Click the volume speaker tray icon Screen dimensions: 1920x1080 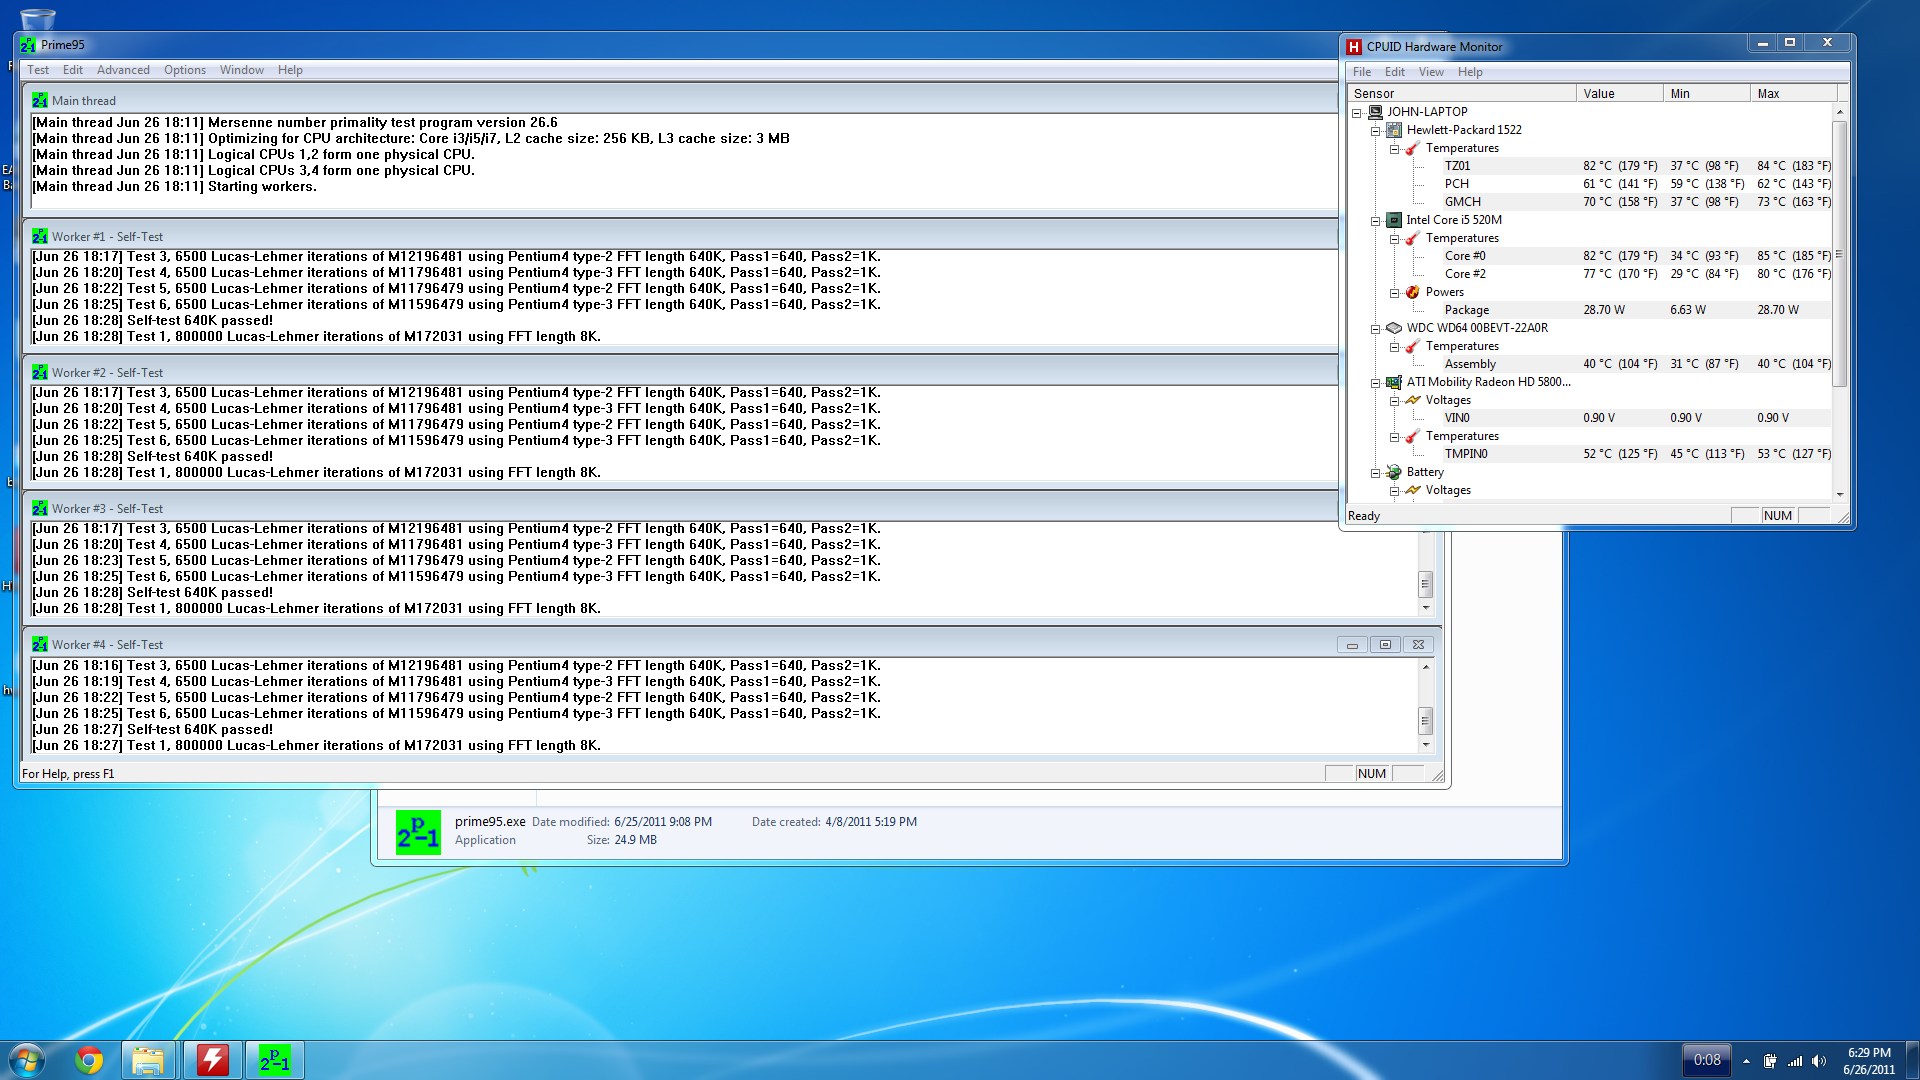click(1819, 1061)
